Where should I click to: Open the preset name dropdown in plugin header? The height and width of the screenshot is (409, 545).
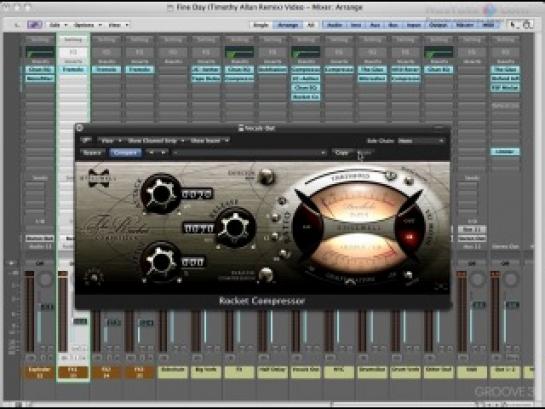click(250, 153)
